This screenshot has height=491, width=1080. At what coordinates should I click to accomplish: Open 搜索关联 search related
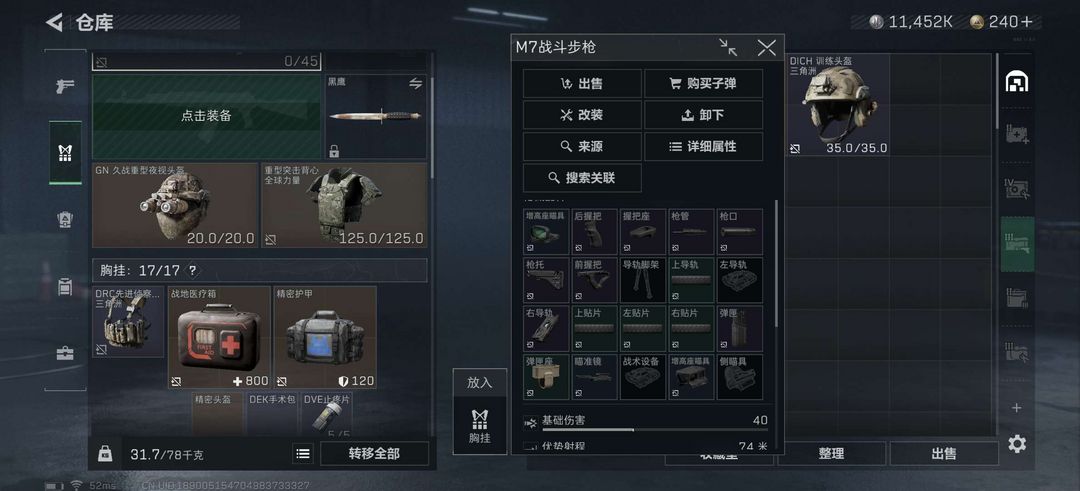tap(582, 178)
